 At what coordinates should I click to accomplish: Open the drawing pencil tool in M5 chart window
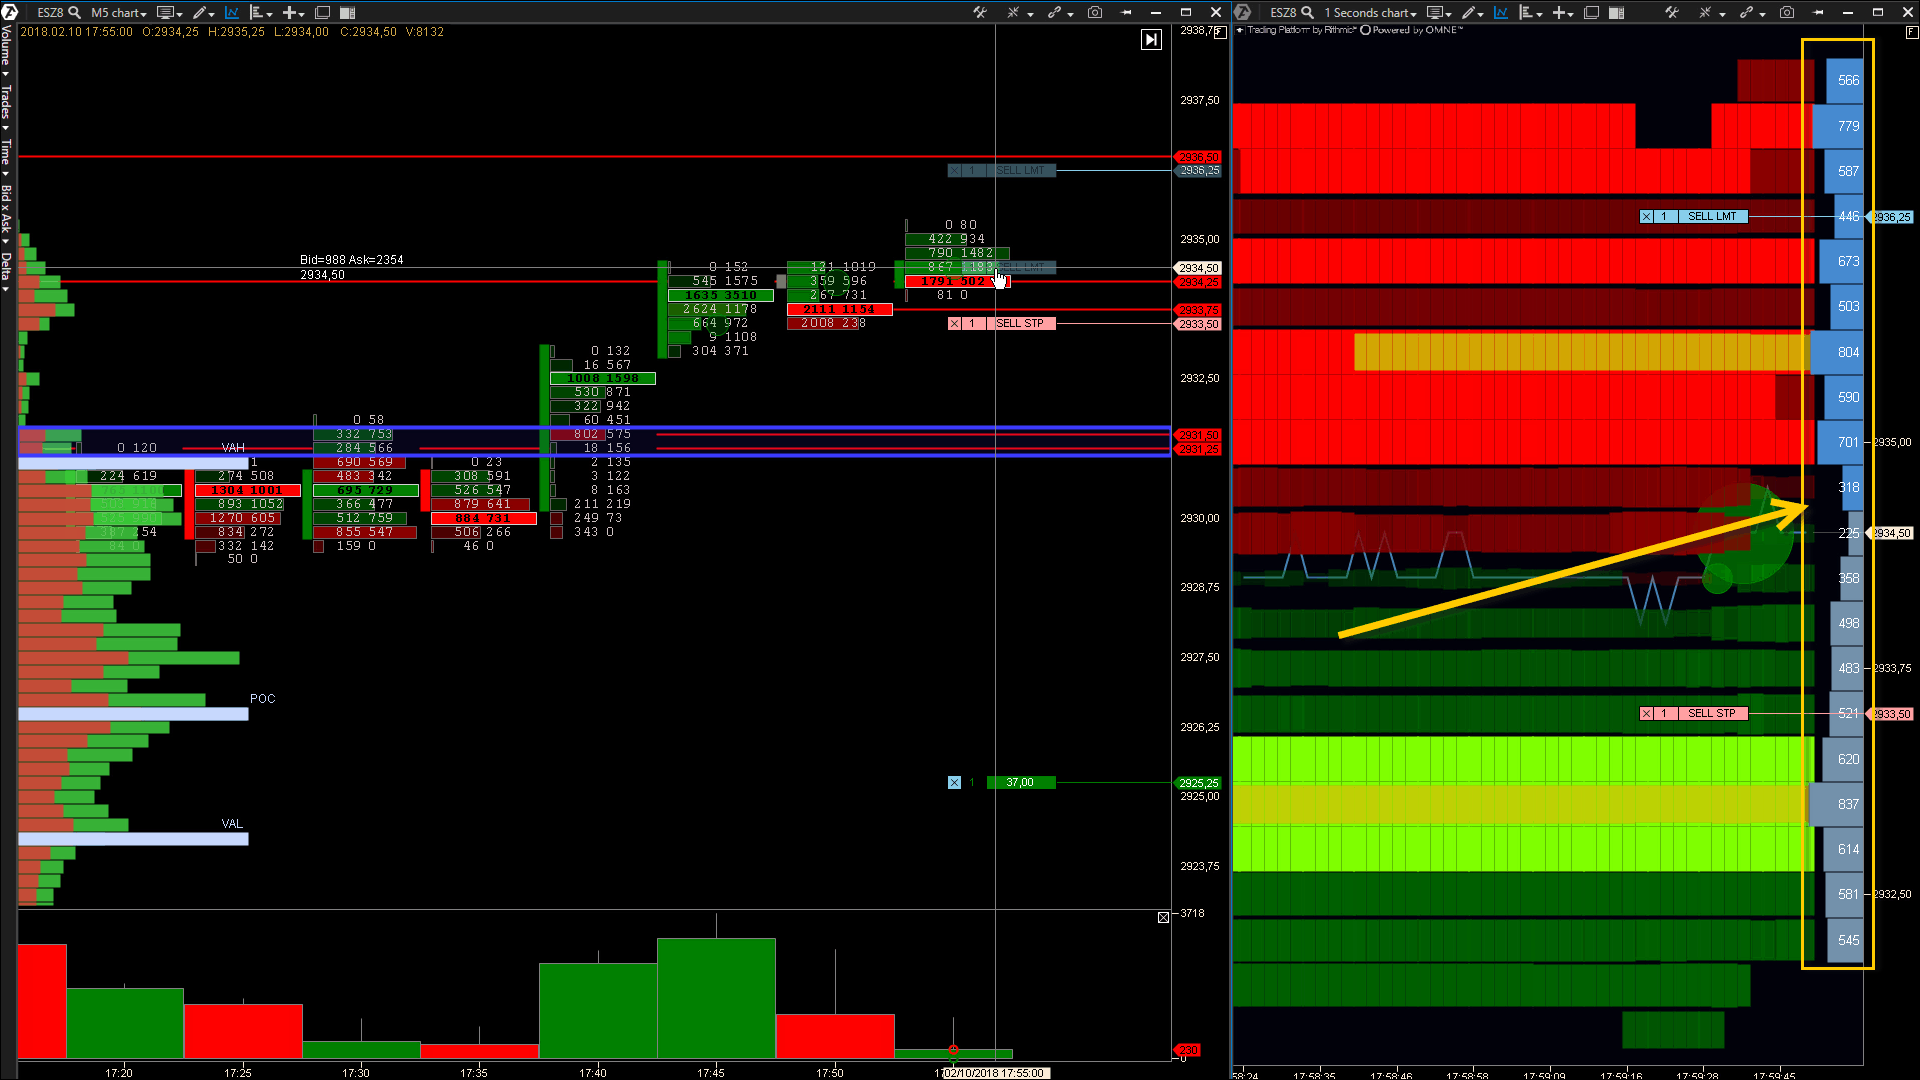[199, 12]
